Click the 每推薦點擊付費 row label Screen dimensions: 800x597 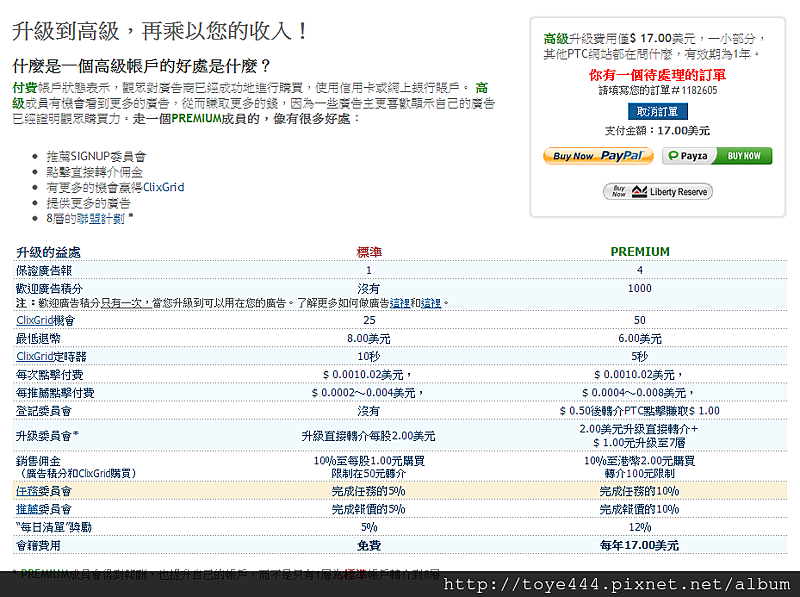(x=55, y=393)
